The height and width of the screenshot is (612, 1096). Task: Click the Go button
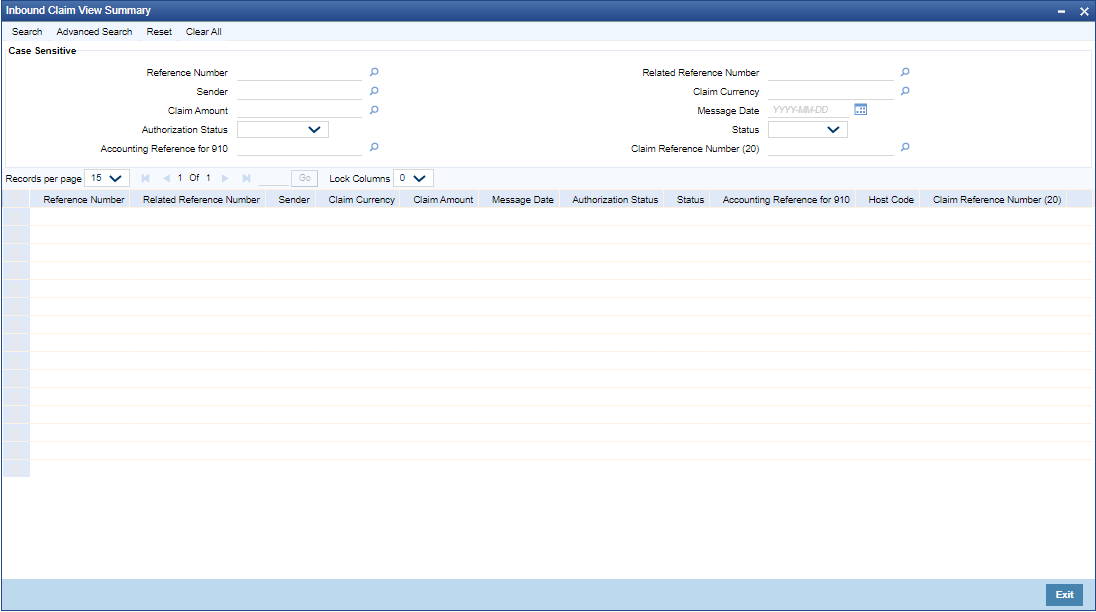(305, 178)
